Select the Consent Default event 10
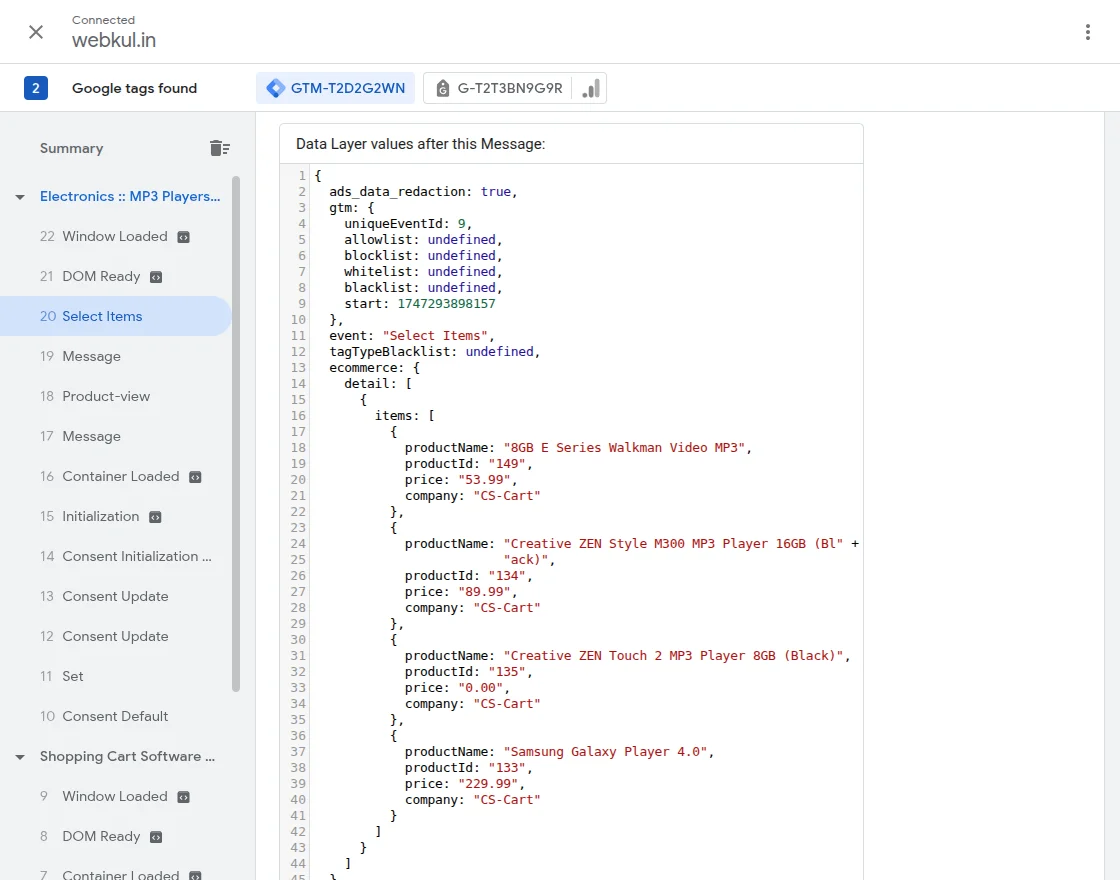 pos(115,716)
